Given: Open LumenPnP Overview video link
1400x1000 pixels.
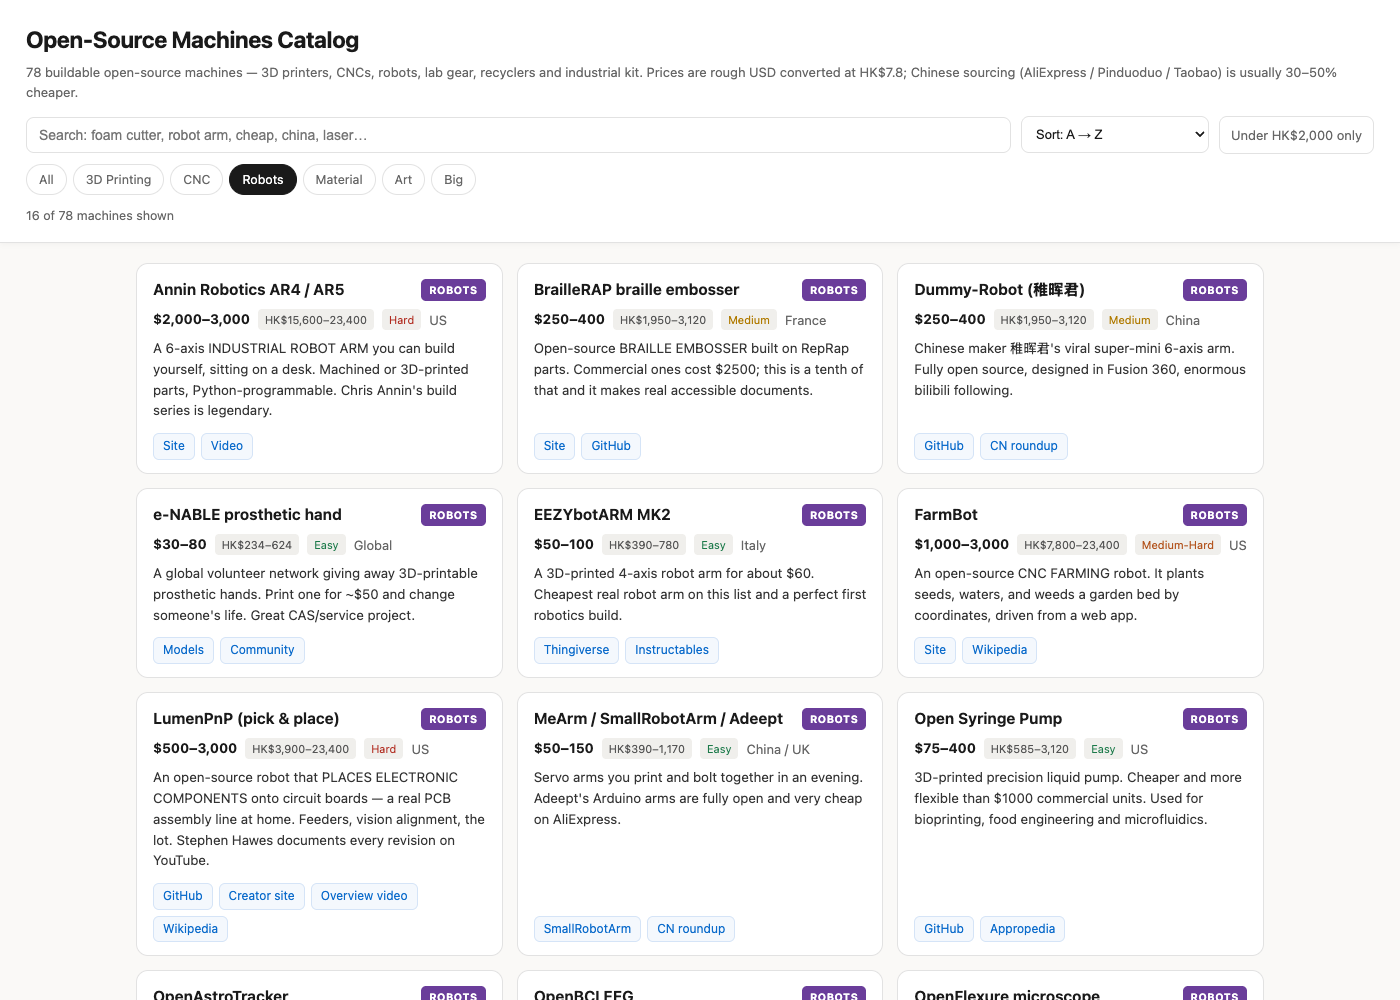Looking at the screenshot, I should coord(364,896).
